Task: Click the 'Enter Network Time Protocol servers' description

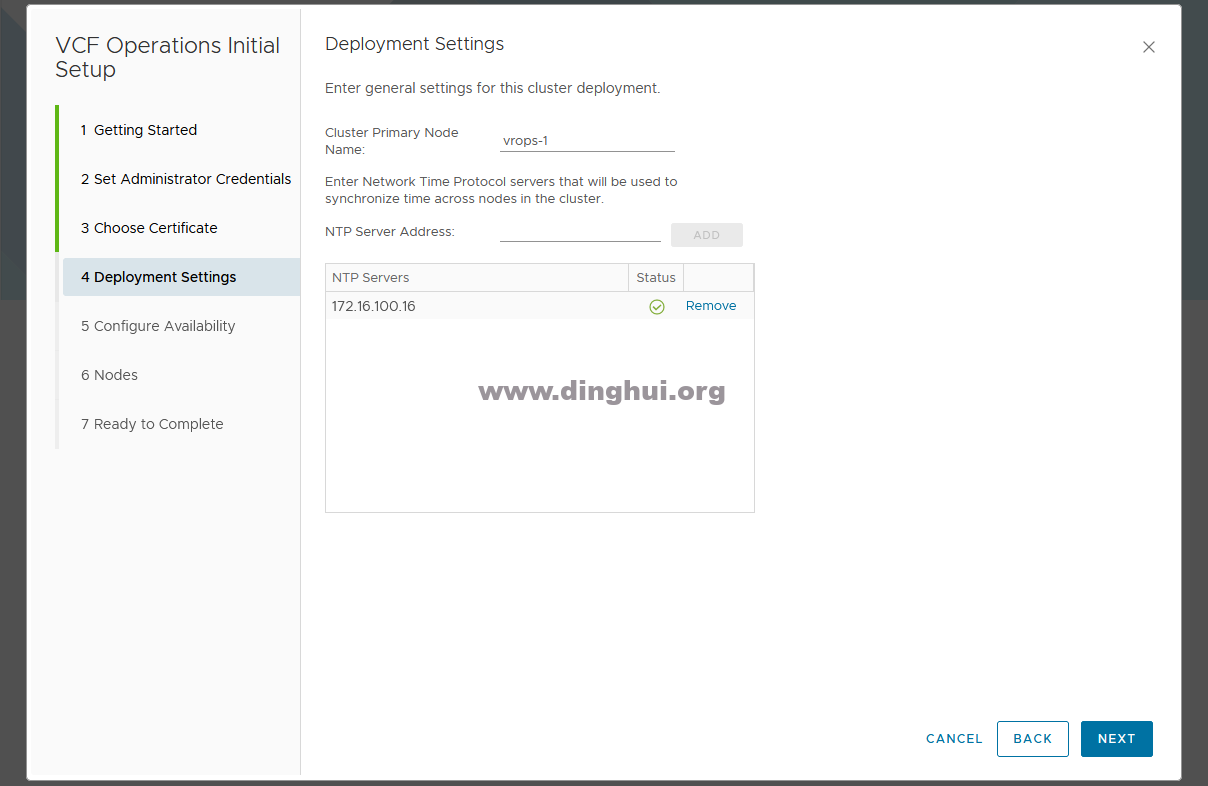Action: (501, 190)
